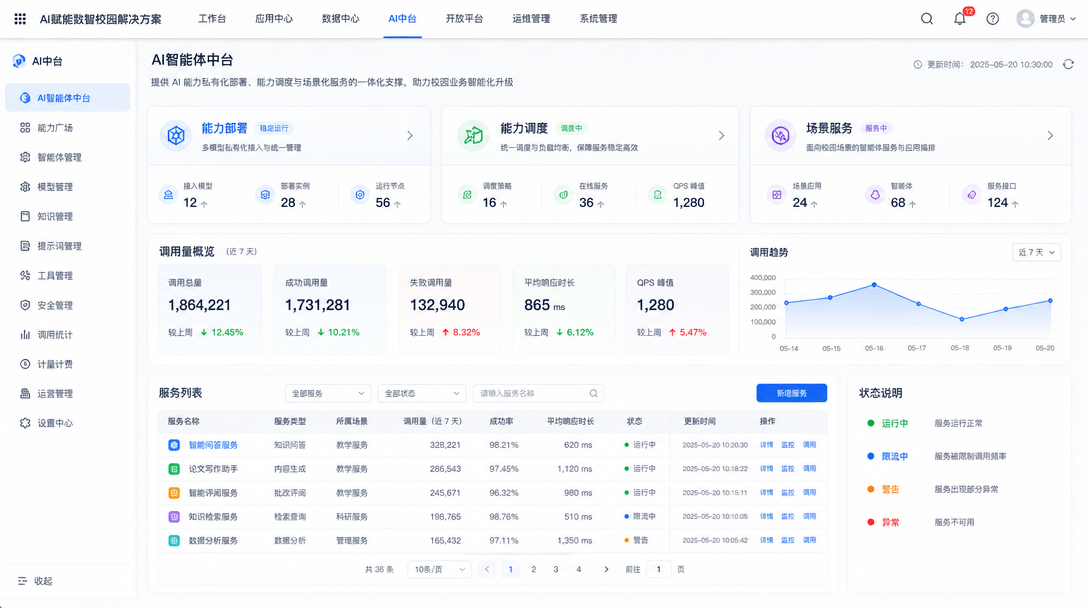1088x608 pixels.
Task: Go to pagination page 4
Action: (x=579, y=569)
